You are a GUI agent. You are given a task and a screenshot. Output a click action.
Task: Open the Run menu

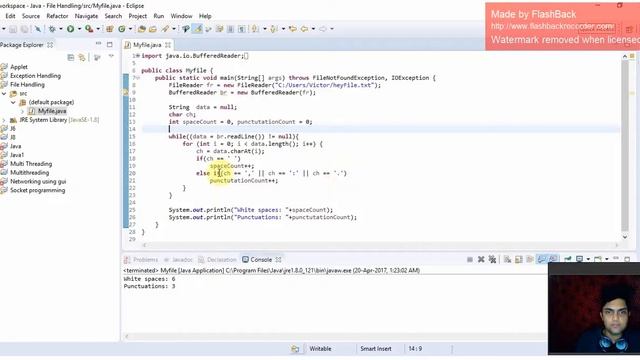coord(158,16)
